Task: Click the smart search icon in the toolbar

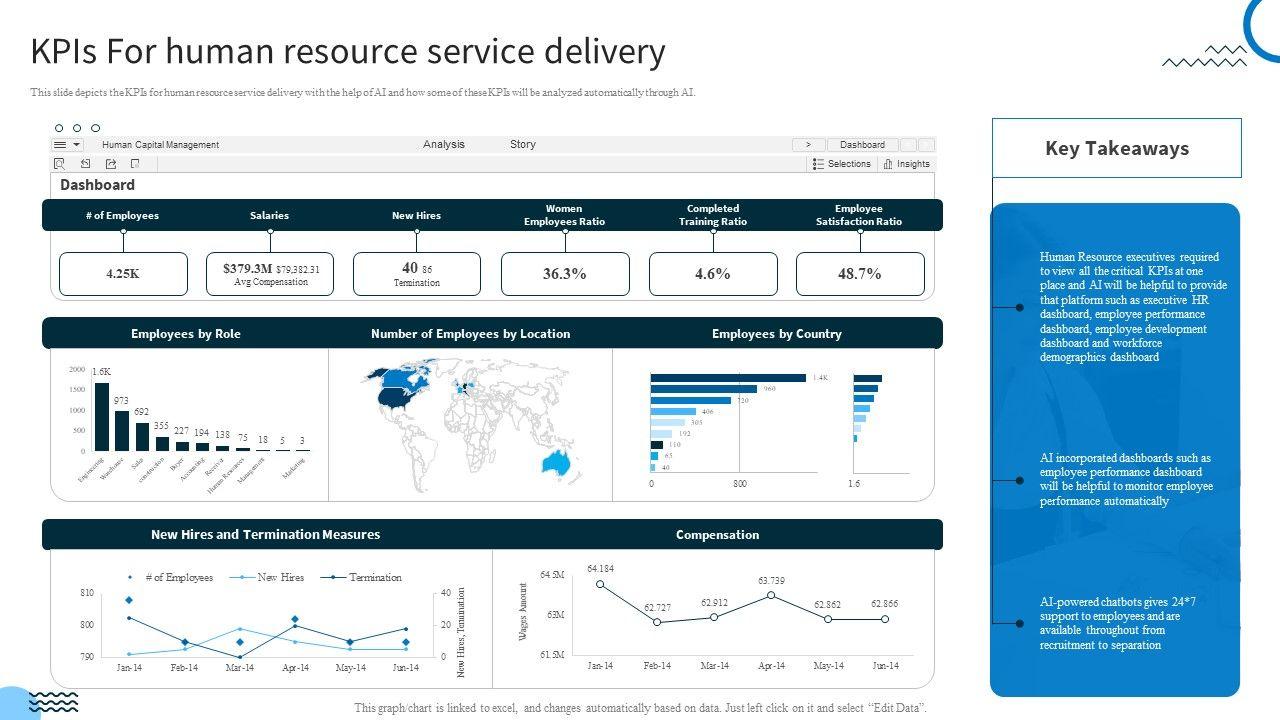Action: coord(60,164)
